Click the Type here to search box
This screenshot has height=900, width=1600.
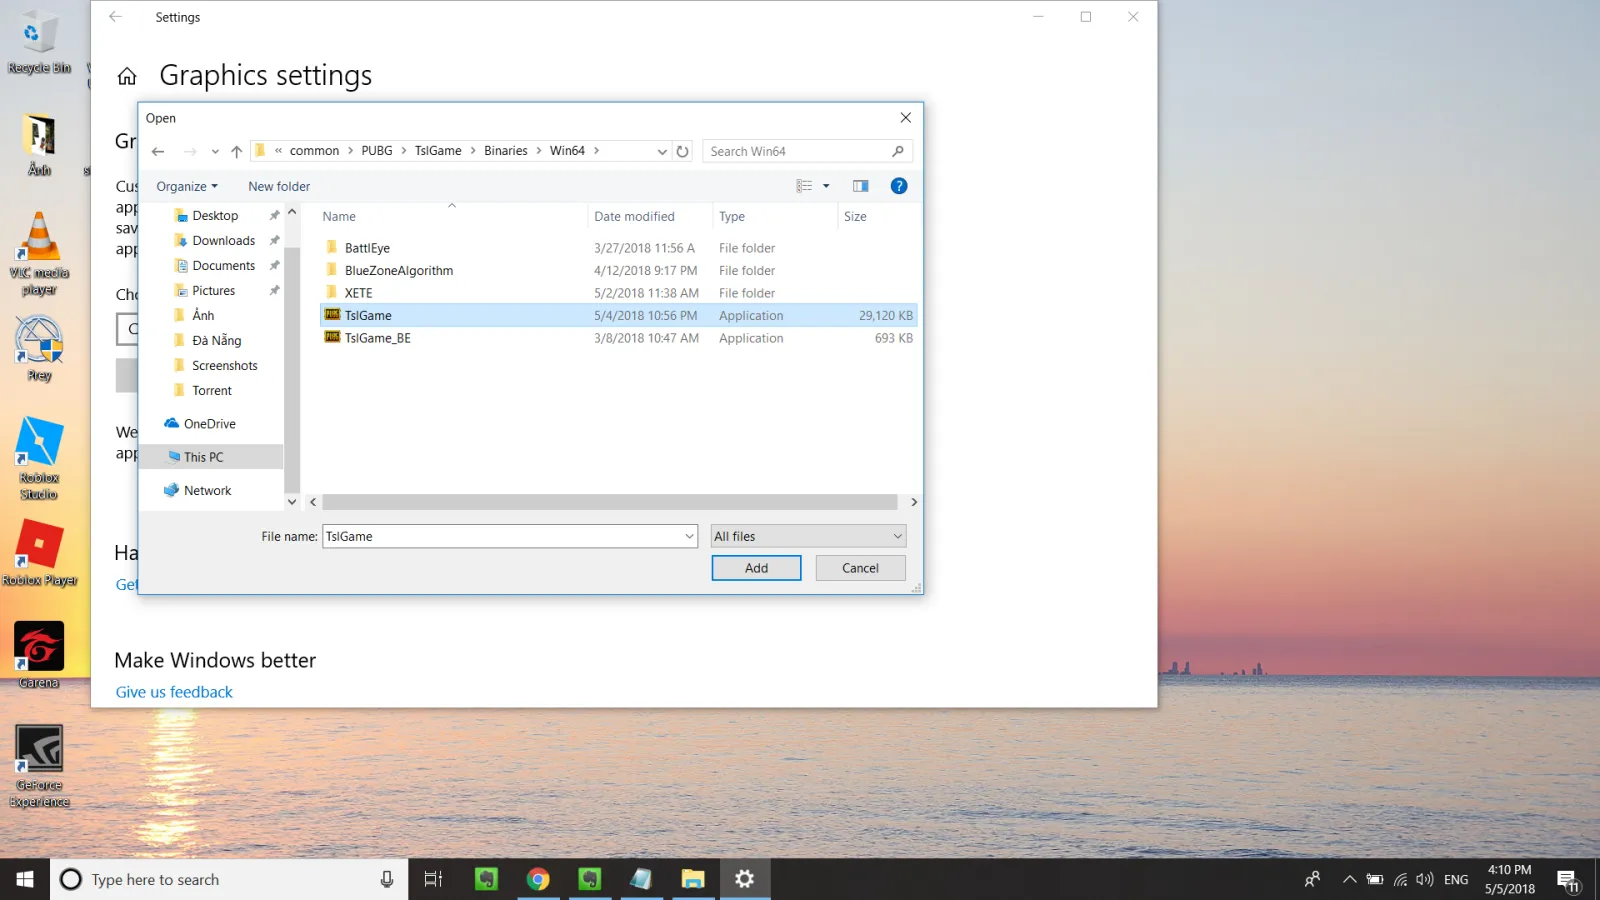click(x=229, y=879)
